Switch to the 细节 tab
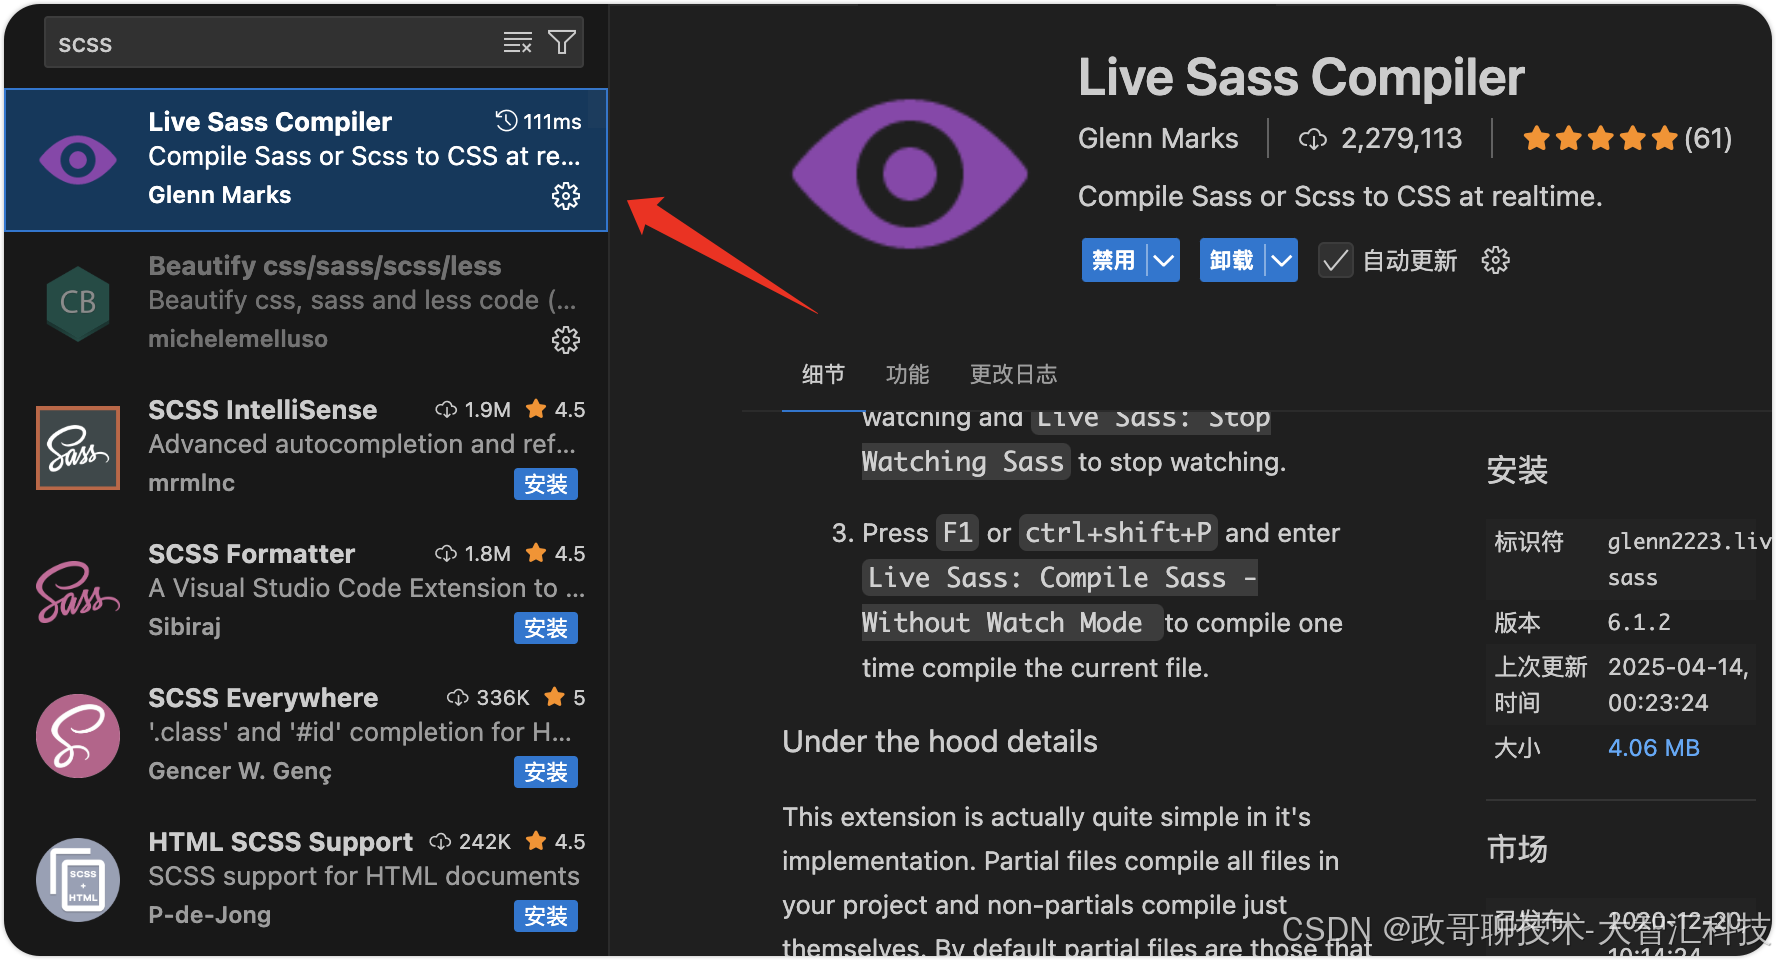The width and height of the screenshot is (1776, 960). point(823,374)
